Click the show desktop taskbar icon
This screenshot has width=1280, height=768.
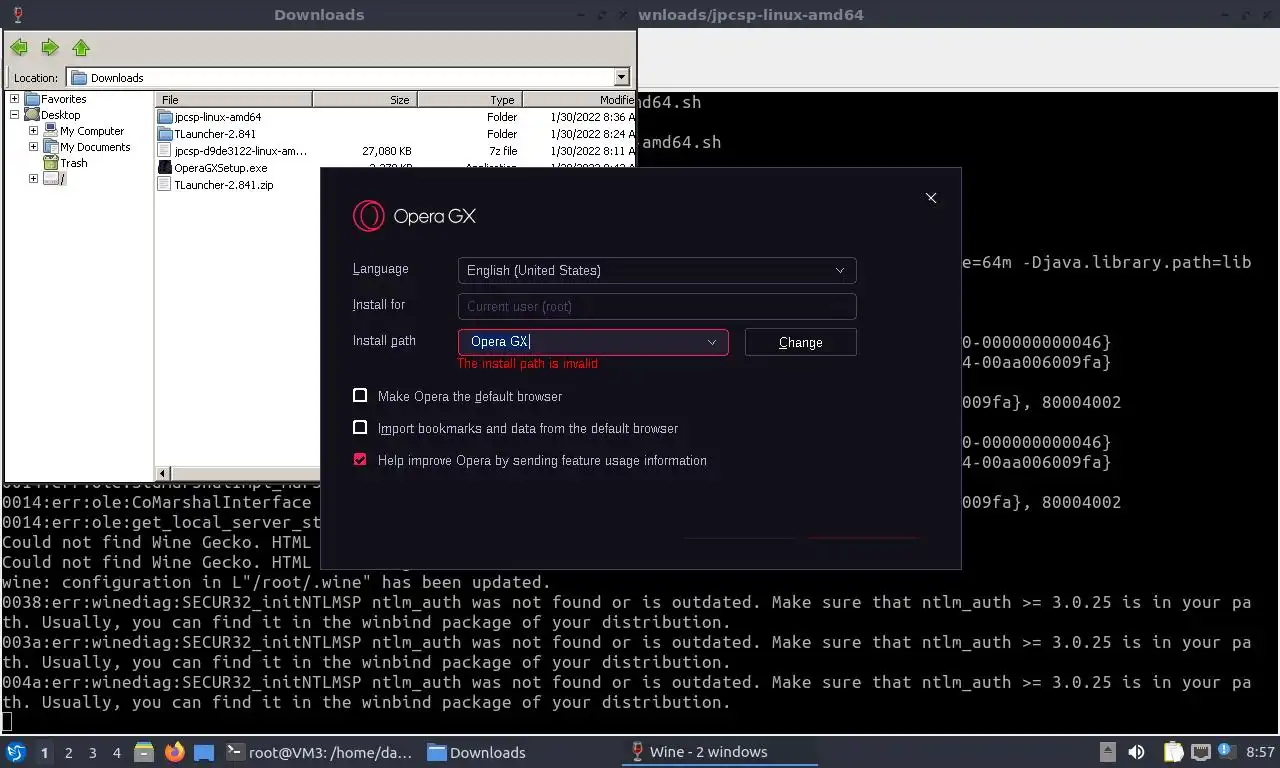[204, 752]
